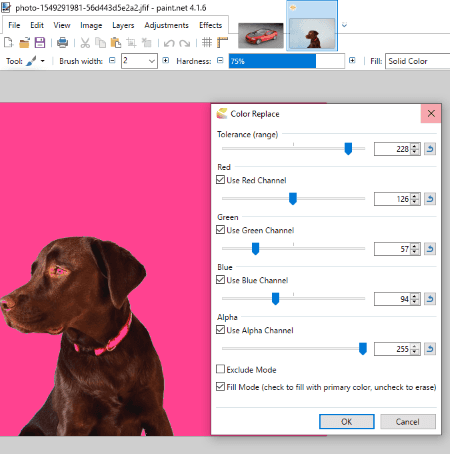Reset the Tolerance value with its arrow icon
Screen dimensions: 450x454
pos(430,149)
